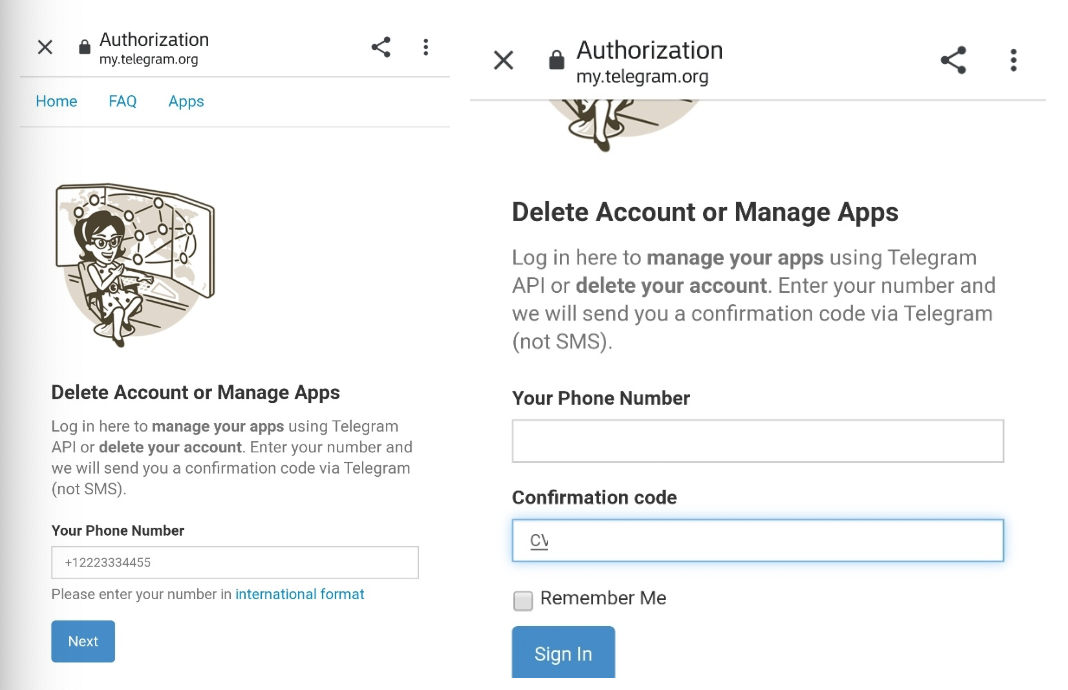This screenshot has width=1068, height=690.
Task: Click the right Delete Account or Manage Apps heading
Action: tap(705, 212)
